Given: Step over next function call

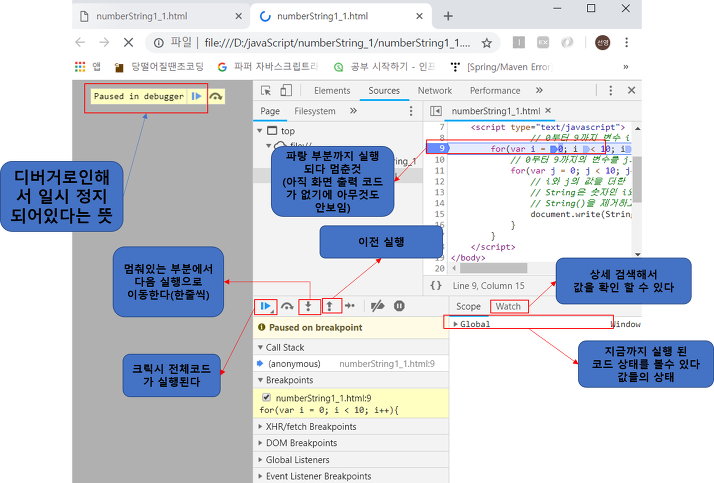Looking at the screenshot, I should [x=287, y=306].
